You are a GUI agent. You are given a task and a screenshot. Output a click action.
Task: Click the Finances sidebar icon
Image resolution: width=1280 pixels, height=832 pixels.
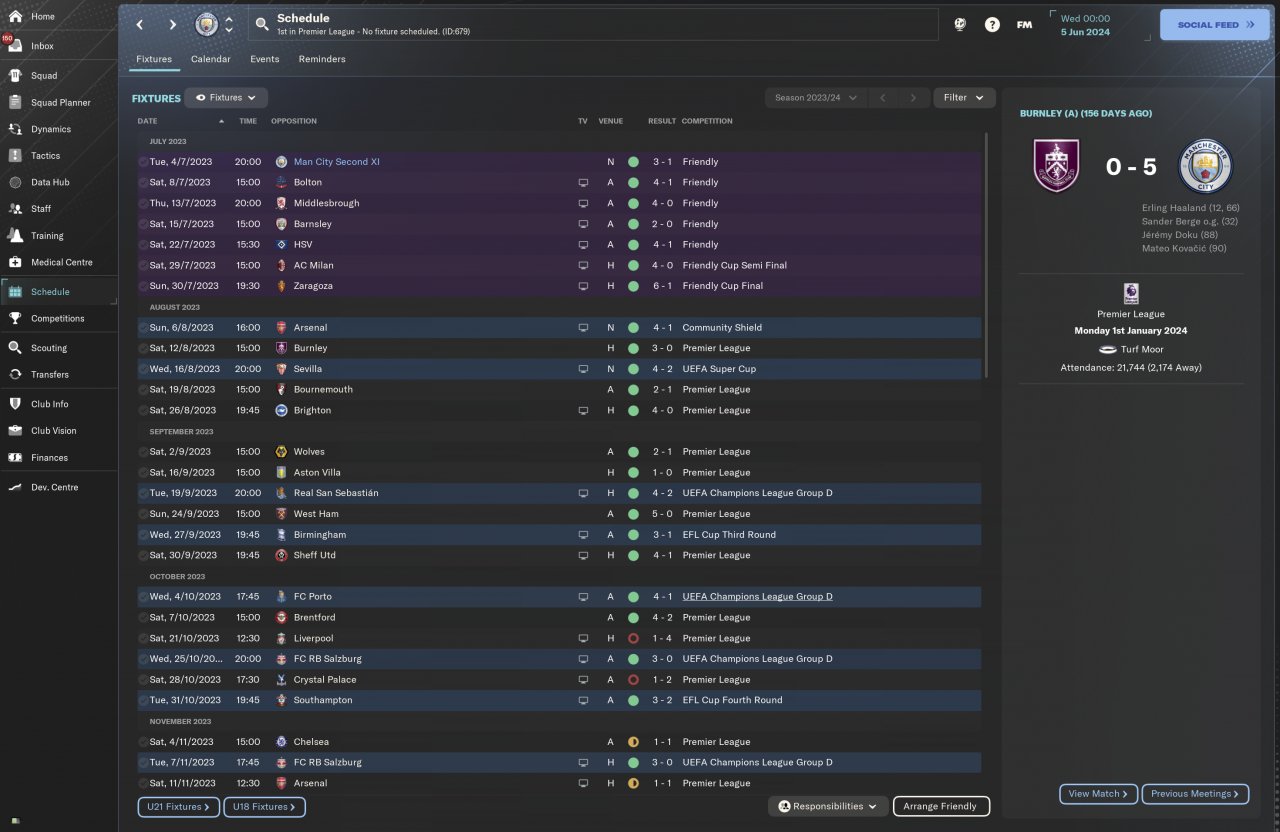tap(15, 457)
